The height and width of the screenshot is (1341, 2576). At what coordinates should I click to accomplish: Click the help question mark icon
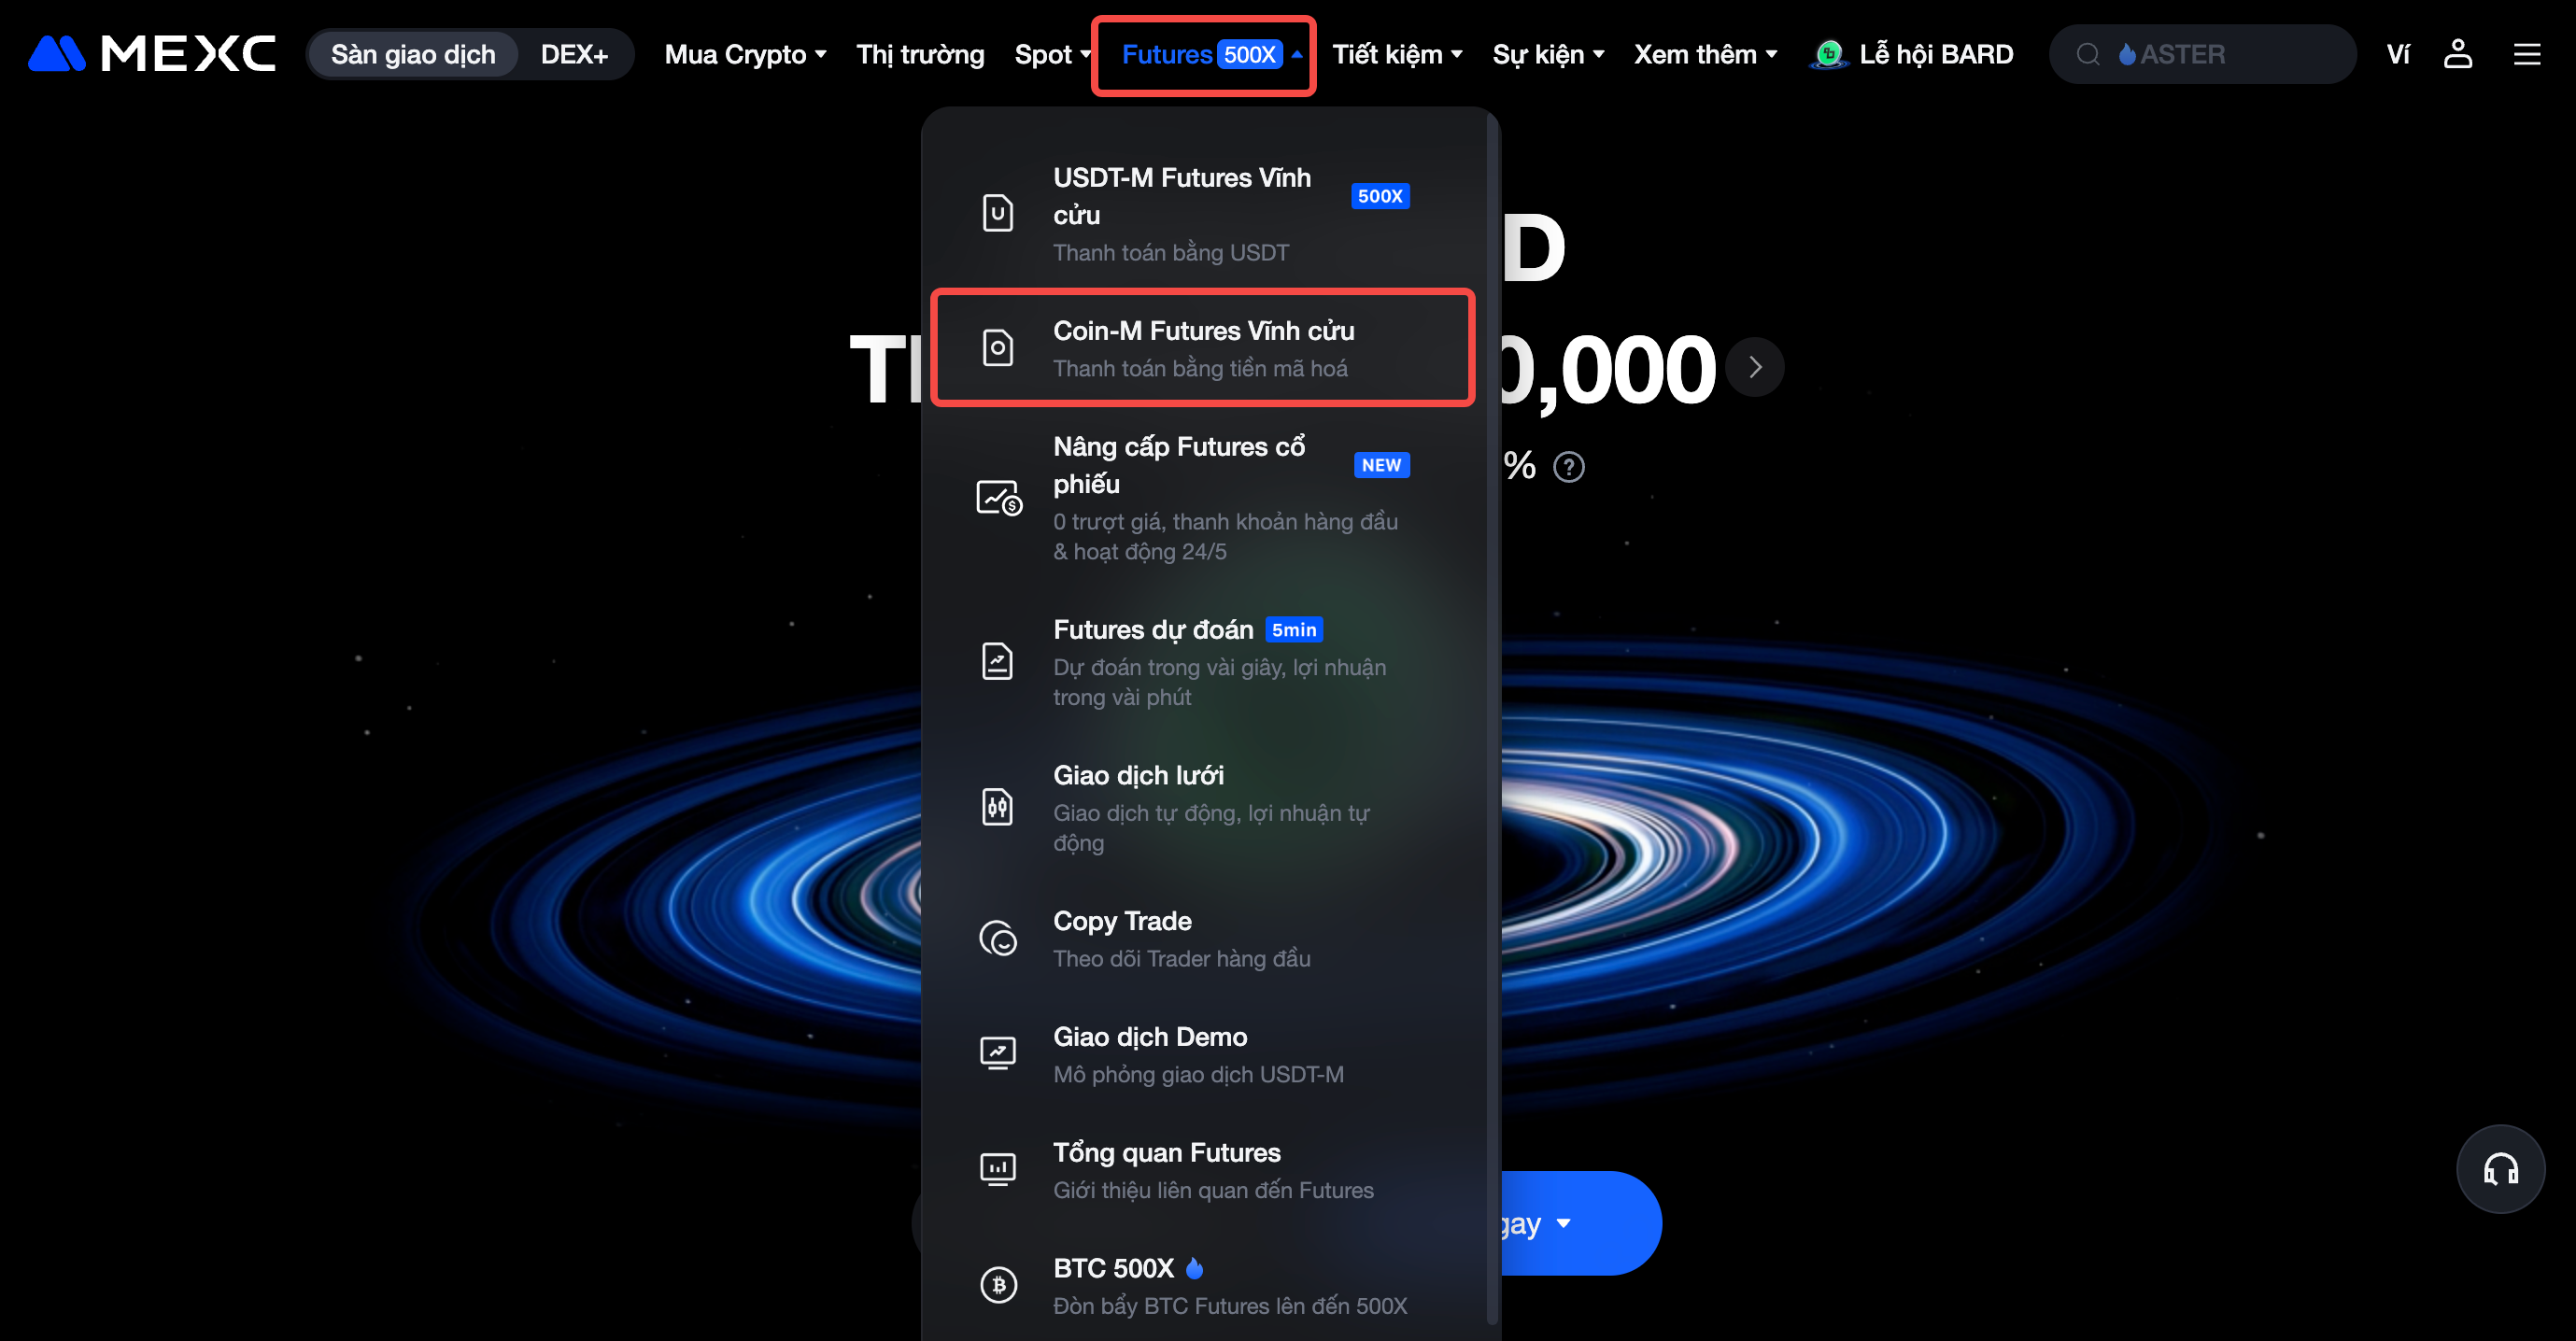pyautogui.click(x=1568, y=466)
